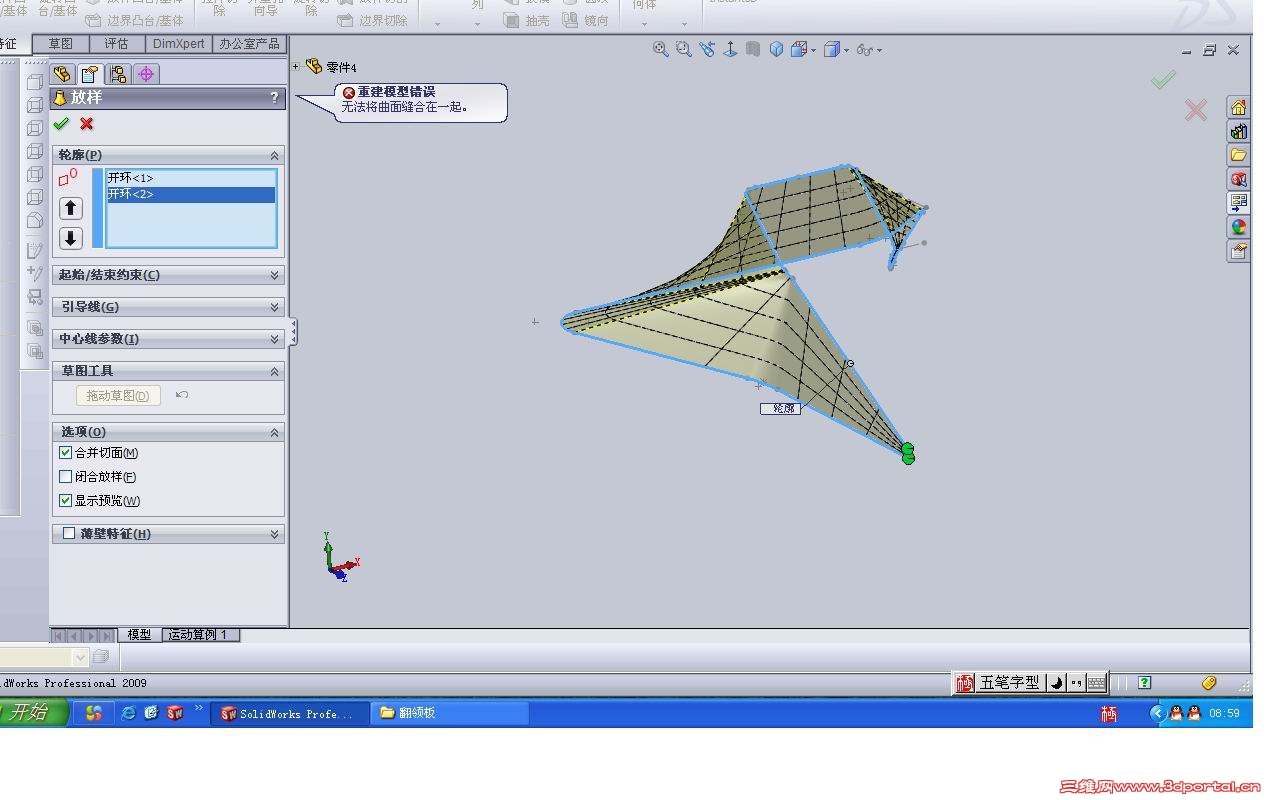Viewport: 1280px width, 800px height.
Task: Enable the 闭合放样 checkbox
Action: 66,477
